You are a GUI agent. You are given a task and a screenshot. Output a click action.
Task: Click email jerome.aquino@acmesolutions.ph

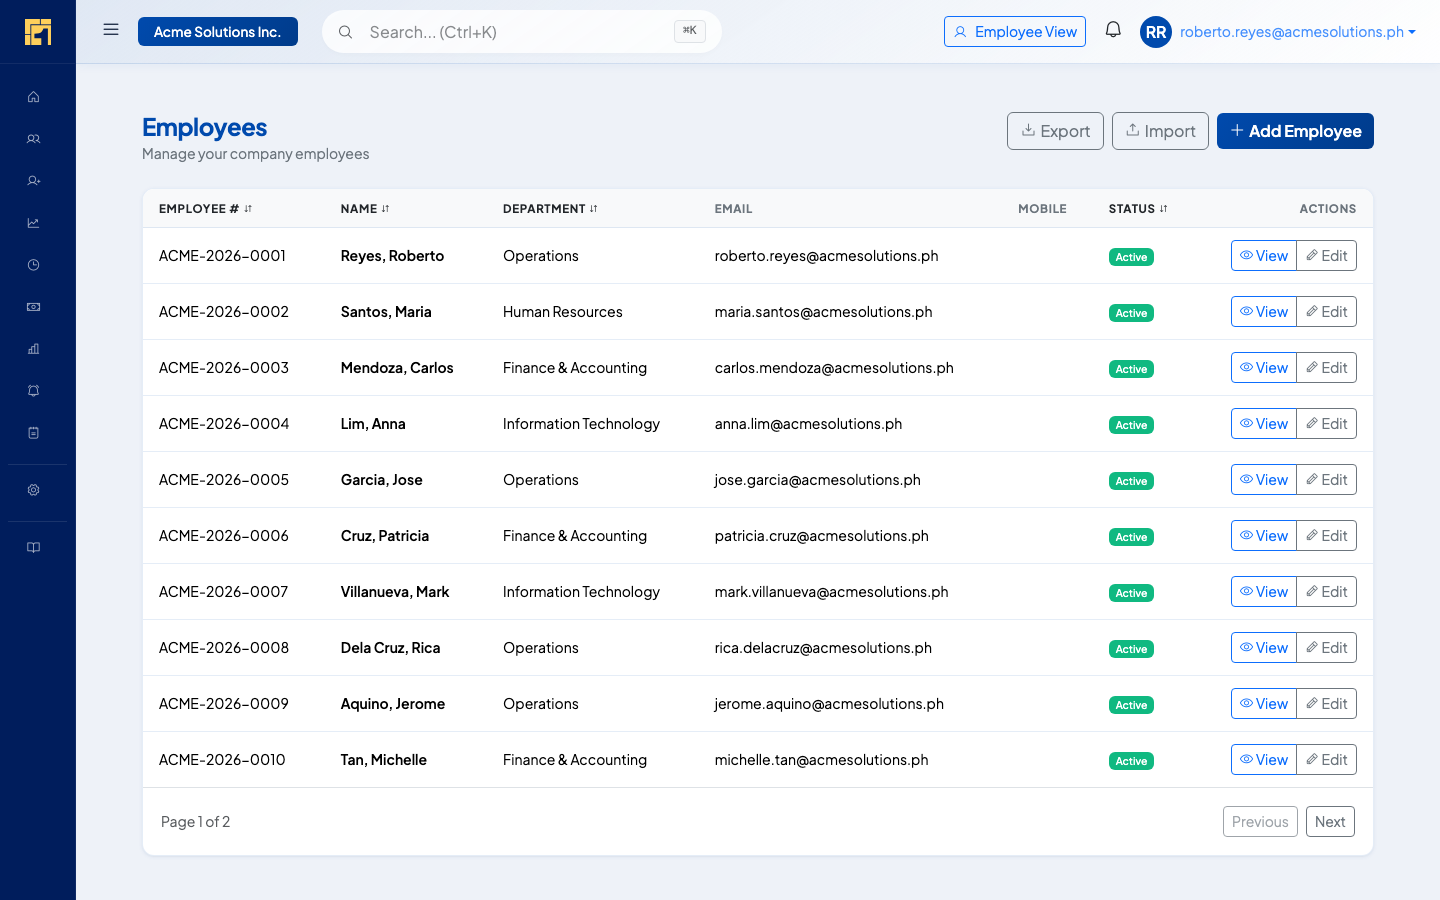(x=829, y=704)
